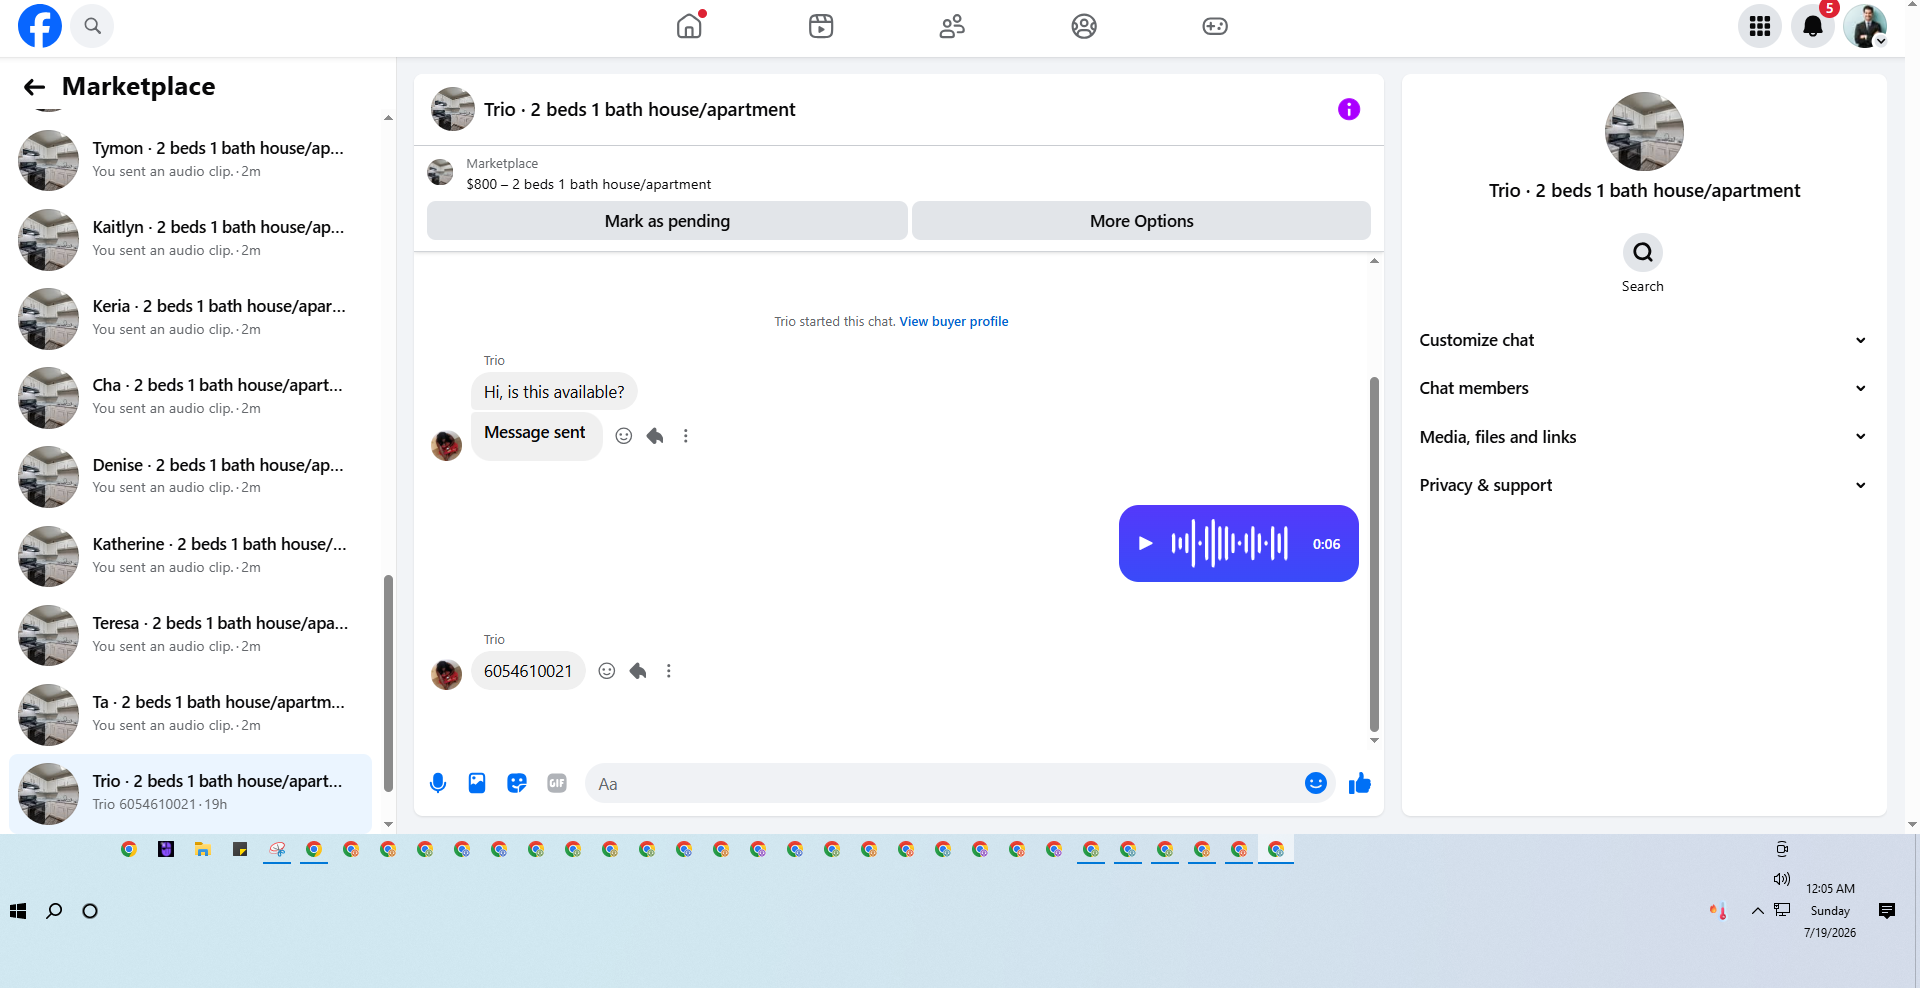Open the GIF picker

557,783
